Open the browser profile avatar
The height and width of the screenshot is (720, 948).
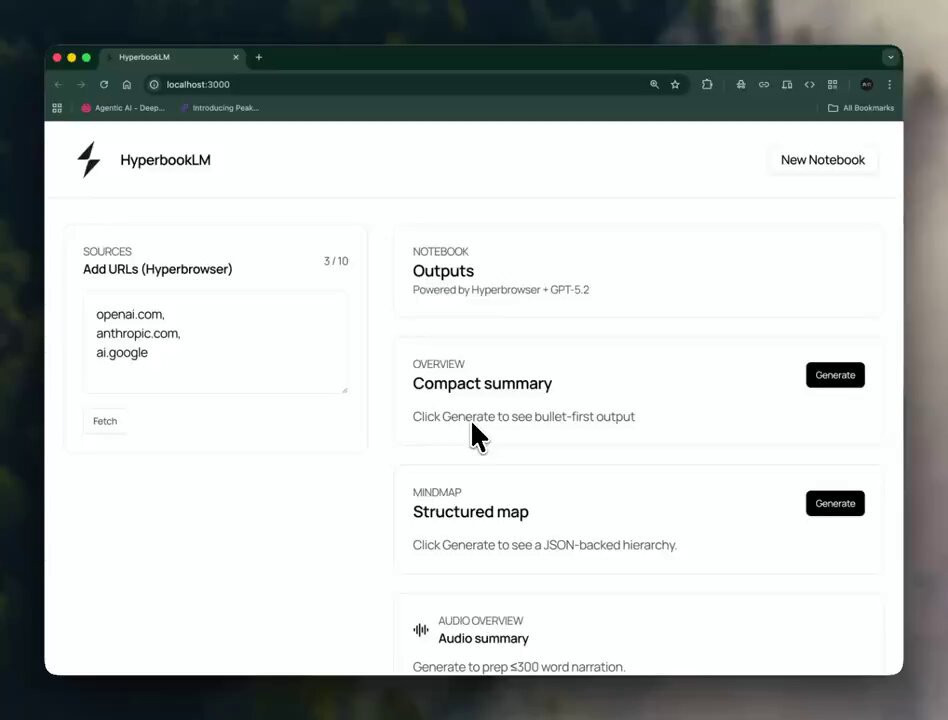(x=866, y=85)
